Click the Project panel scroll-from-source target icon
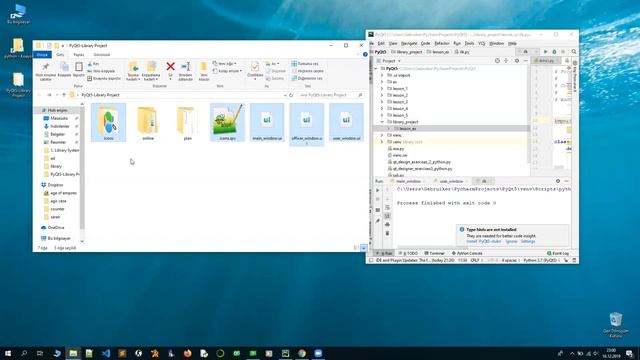The image size is (640, 360). pos(497,61)
